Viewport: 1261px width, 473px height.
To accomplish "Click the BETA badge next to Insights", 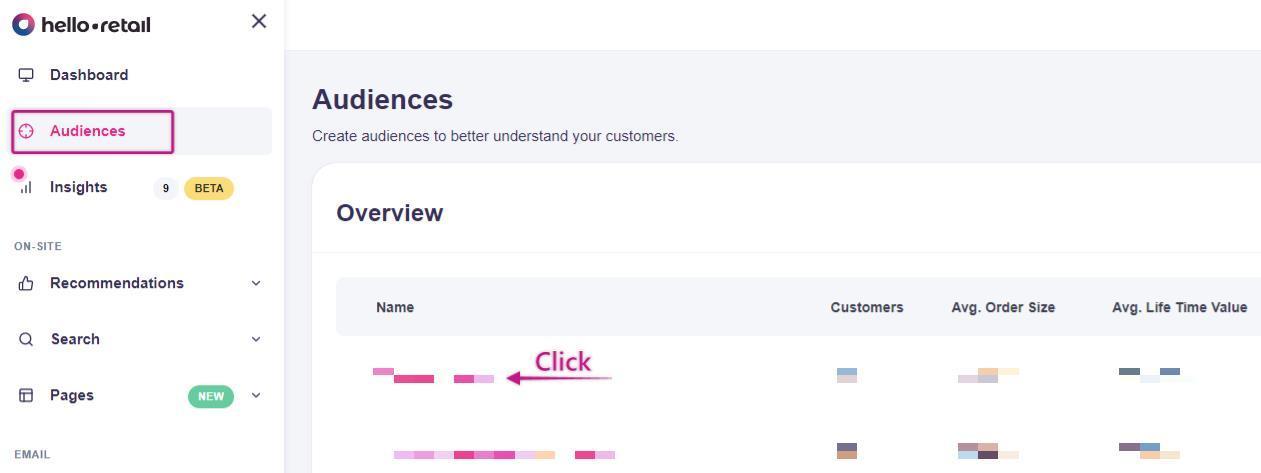I will [x=209, y=188].
